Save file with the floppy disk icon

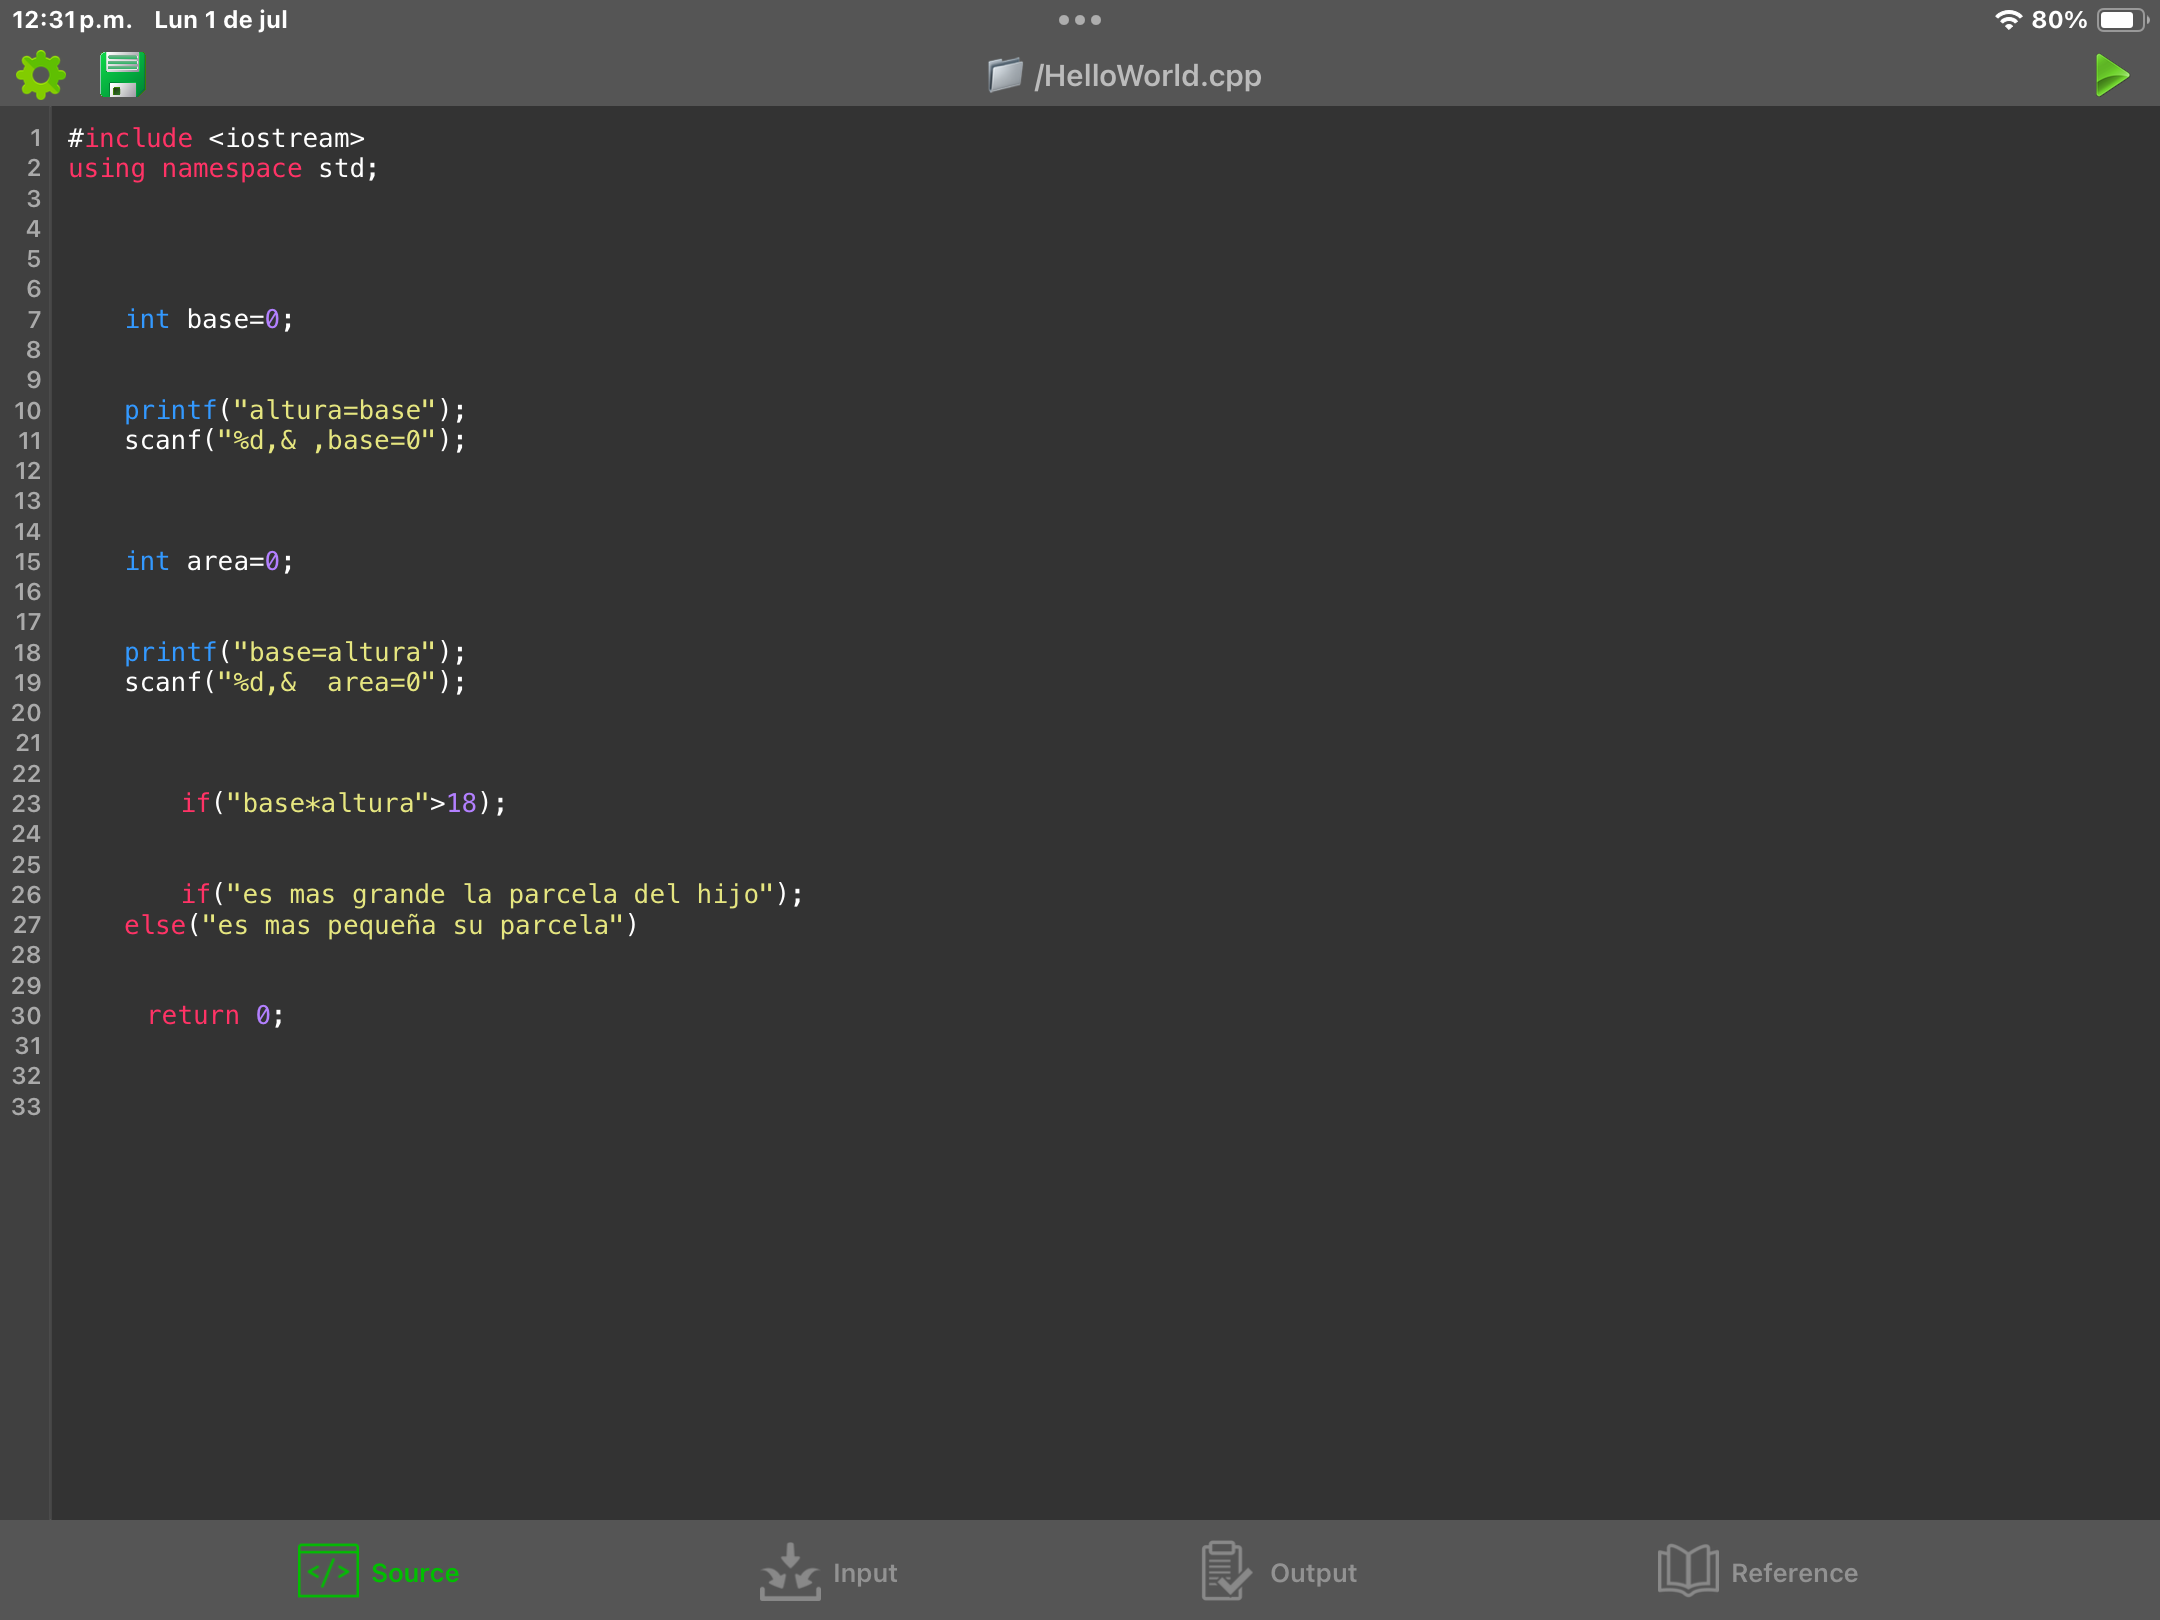click(122, 75)
